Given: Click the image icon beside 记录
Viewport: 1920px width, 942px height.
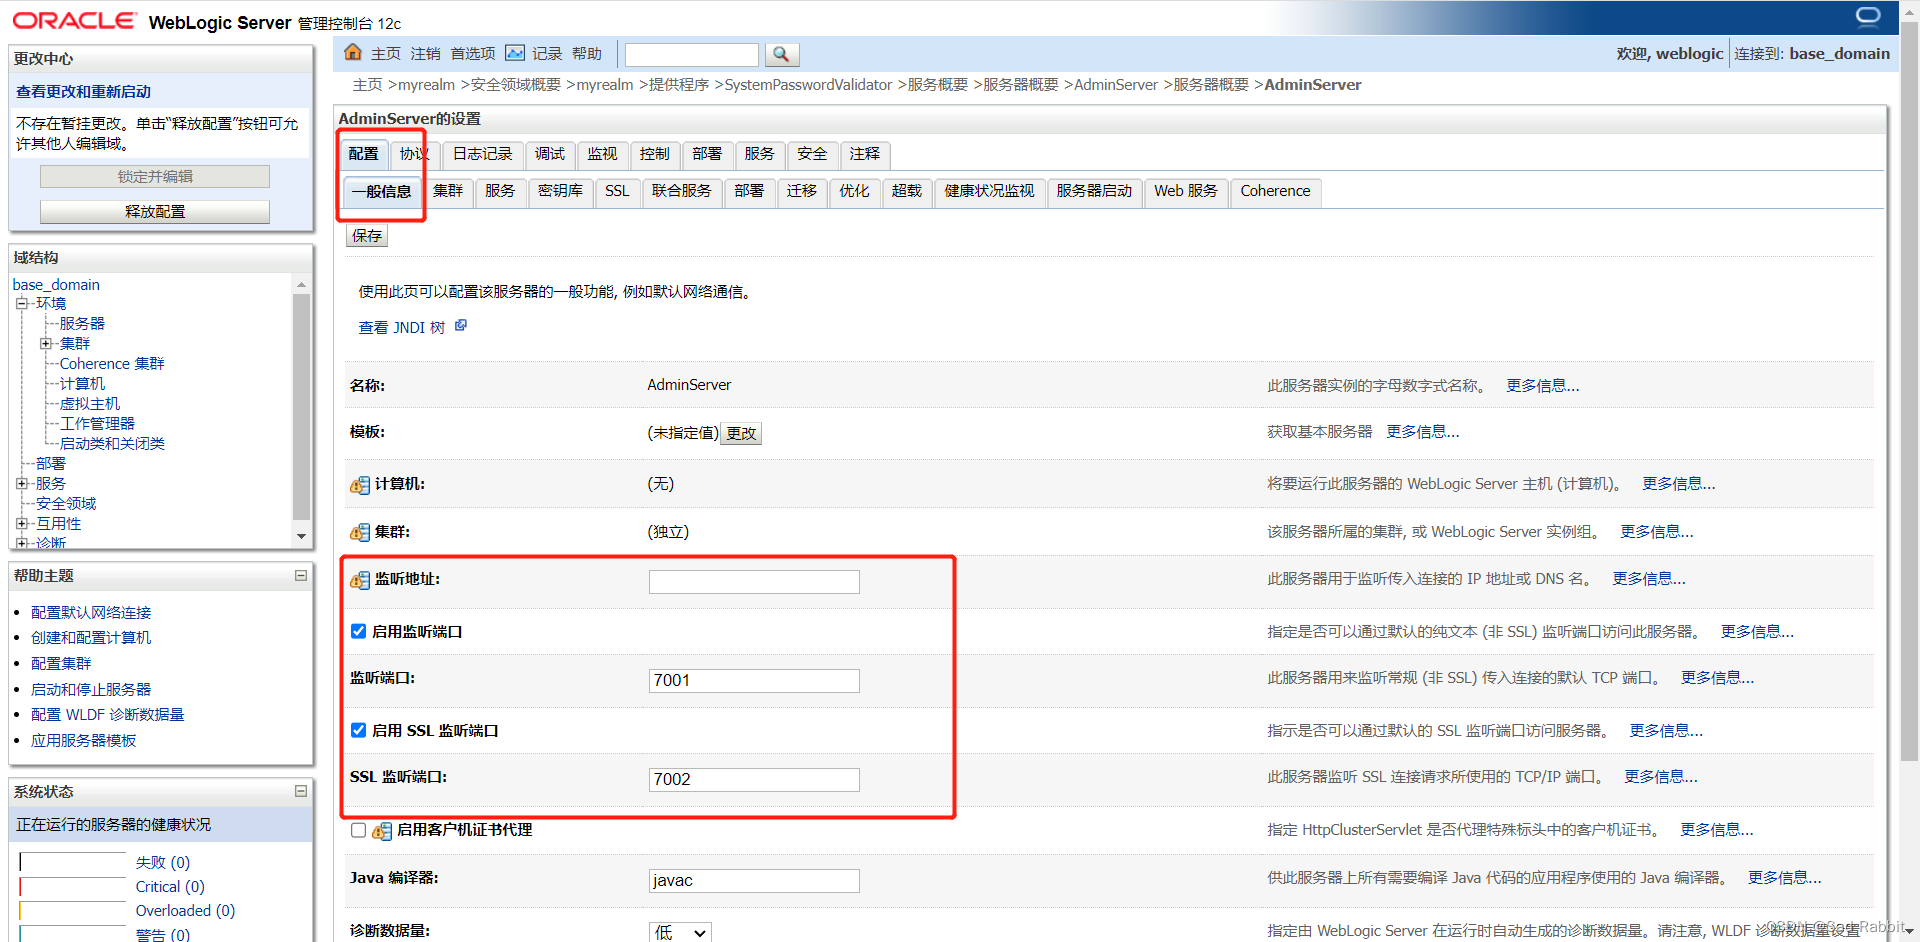Looking at the screenshot, I should 514,53.
